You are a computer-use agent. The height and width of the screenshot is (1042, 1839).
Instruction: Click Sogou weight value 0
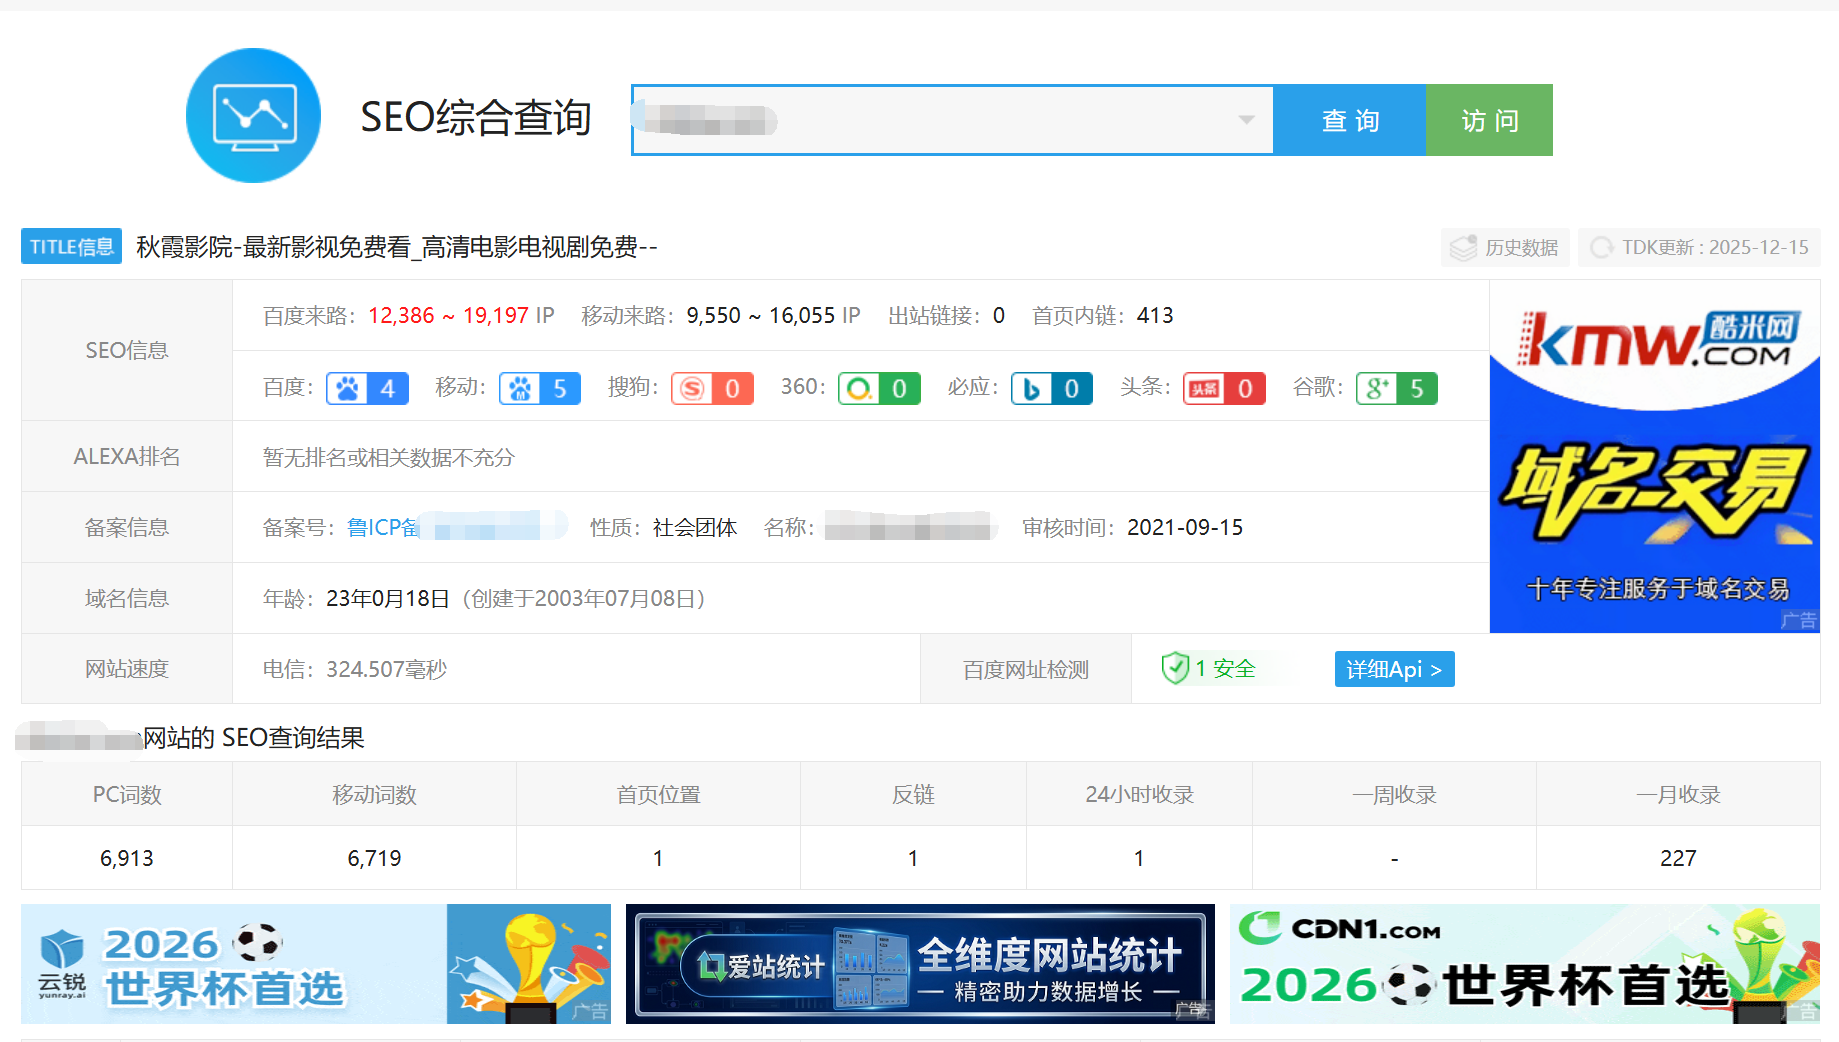point(732,388)
